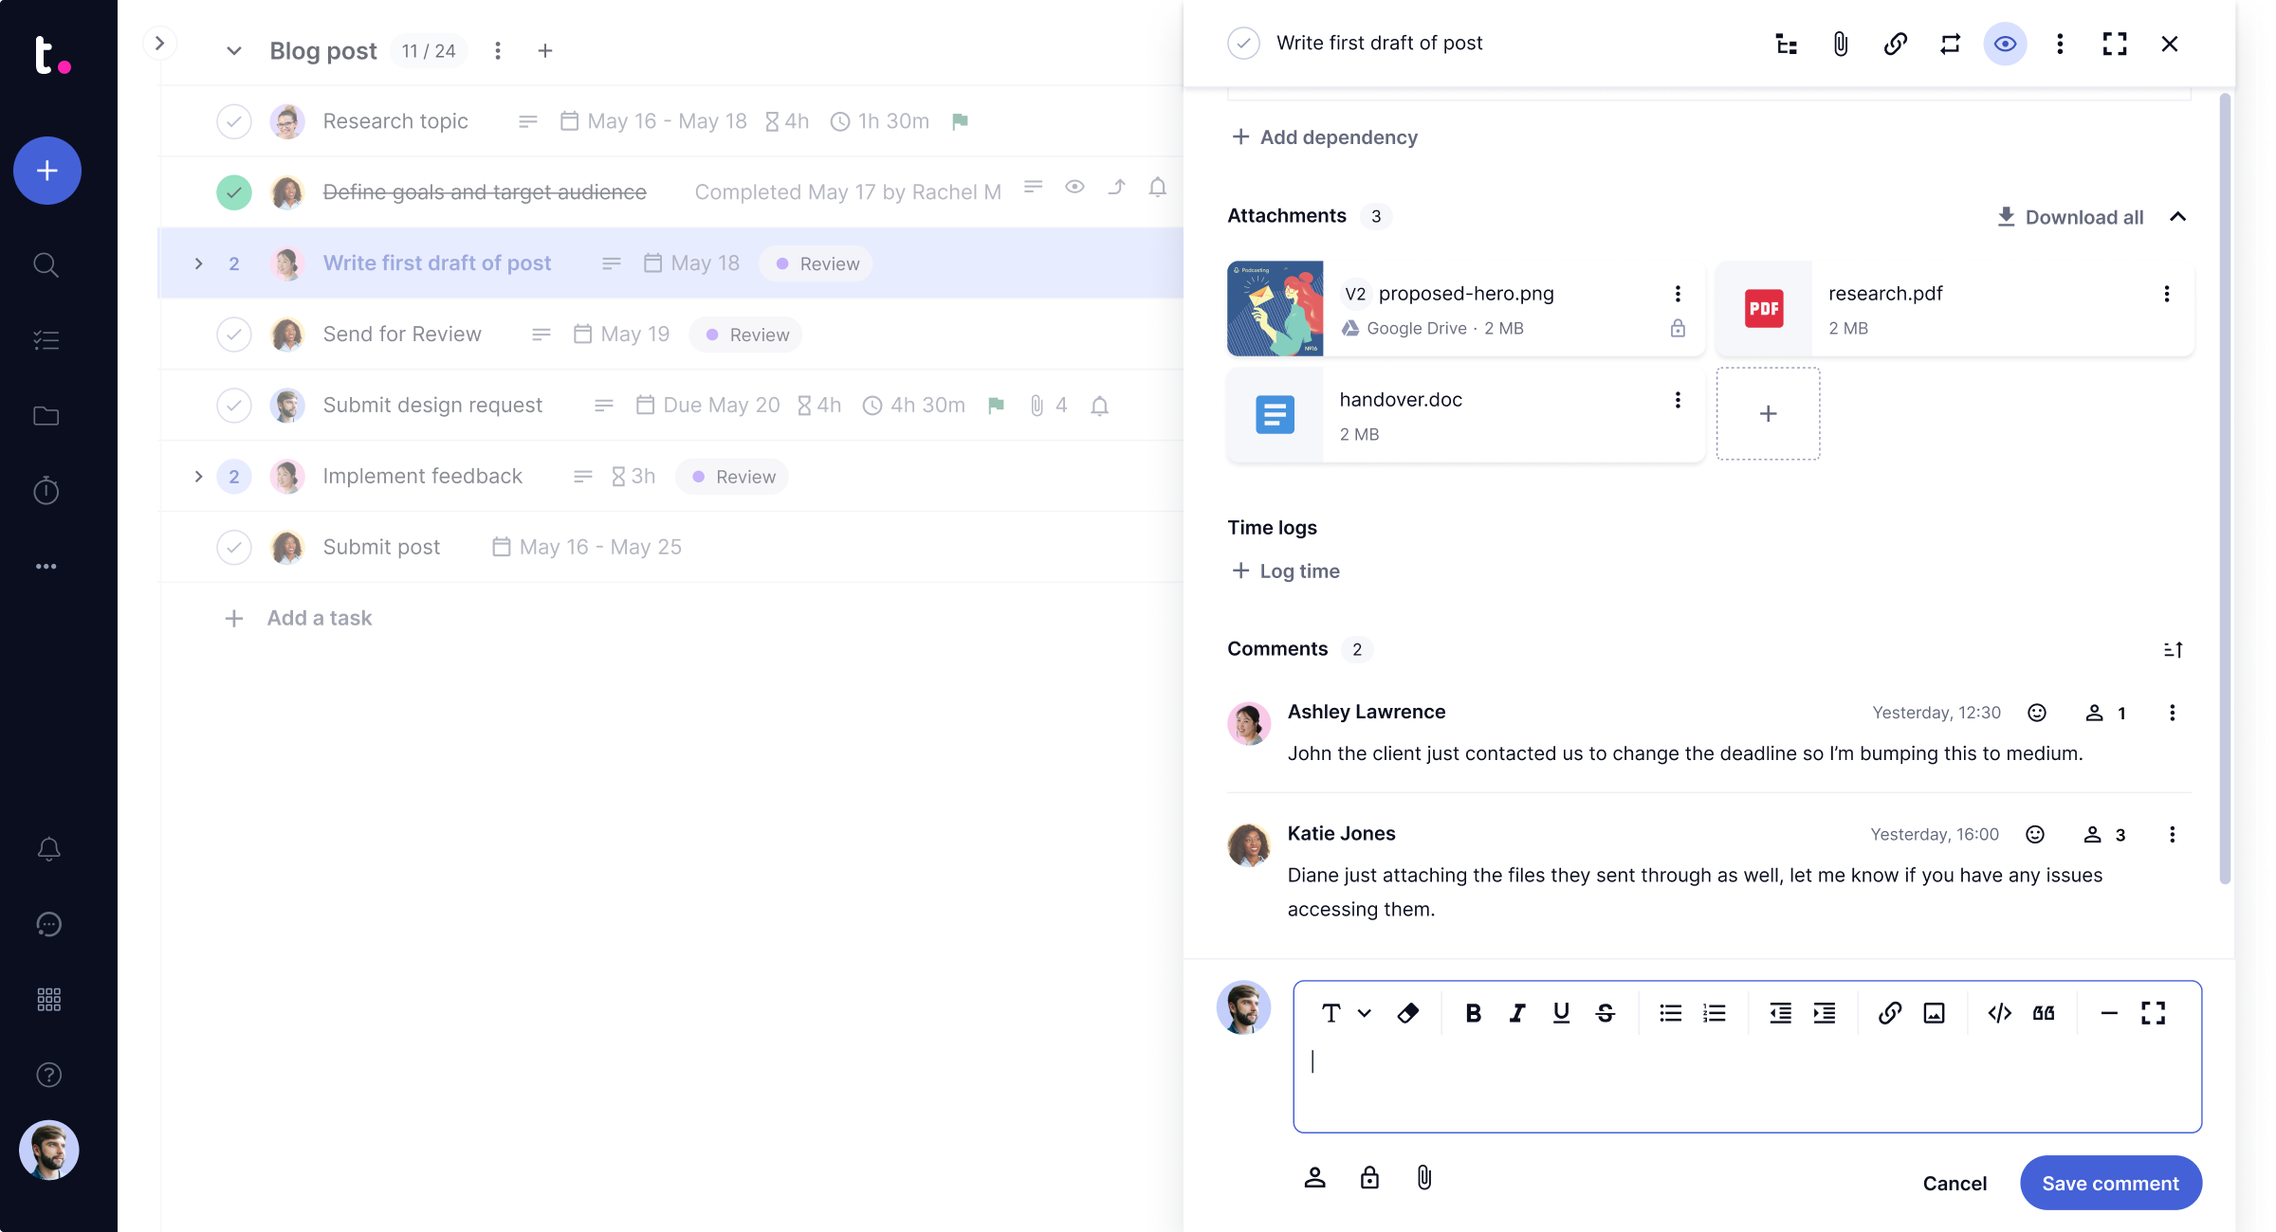Mark Research topic task complete
Viewport: 2276px width, 1232px height.
click(x=234, y=122)
